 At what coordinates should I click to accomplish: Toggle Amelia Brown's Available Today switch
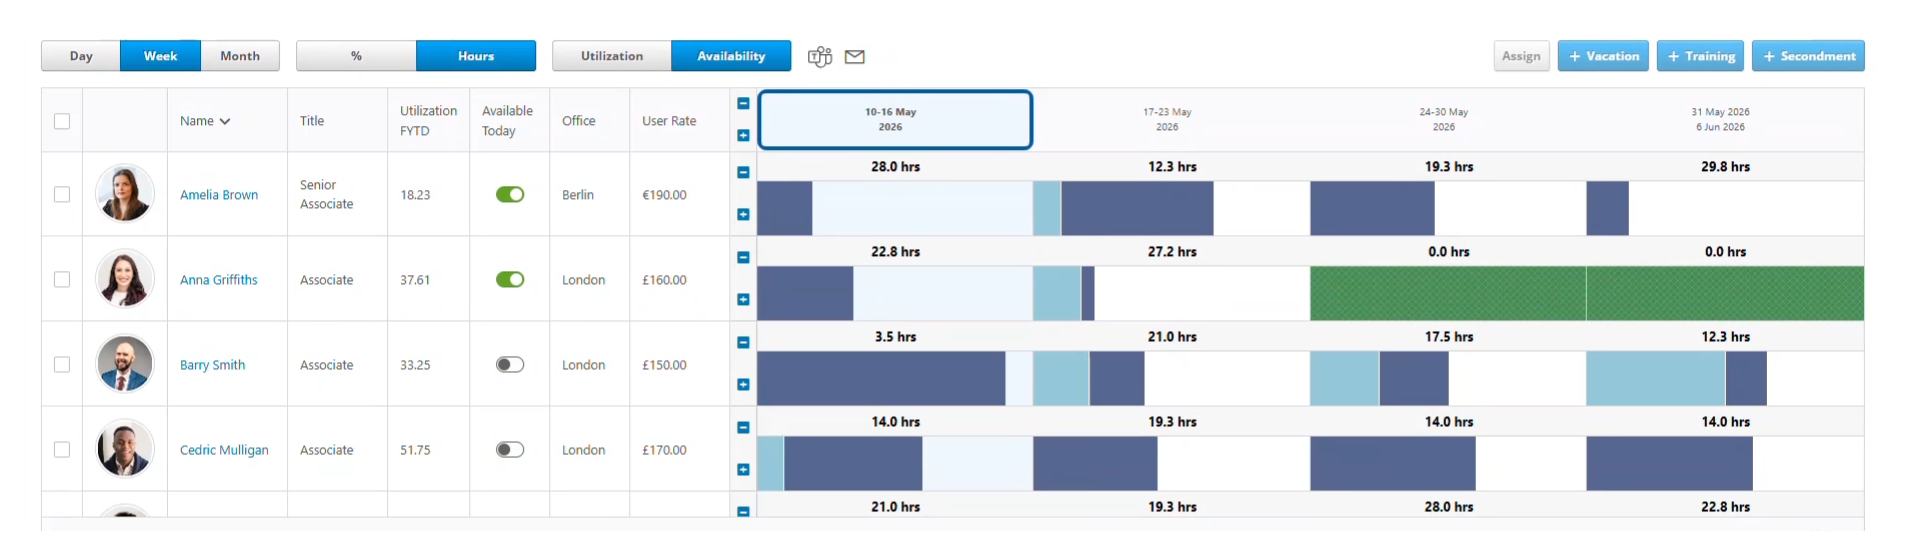click(510, 194)
